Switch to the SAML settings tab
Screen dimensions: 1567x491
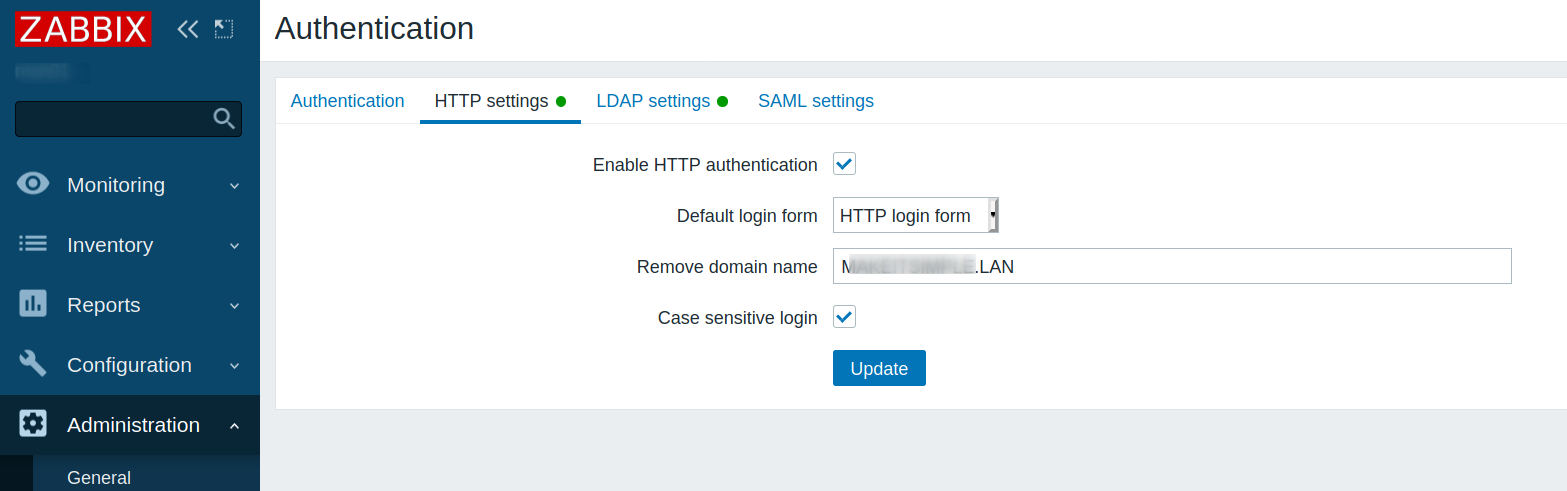[x=816, y=101]
